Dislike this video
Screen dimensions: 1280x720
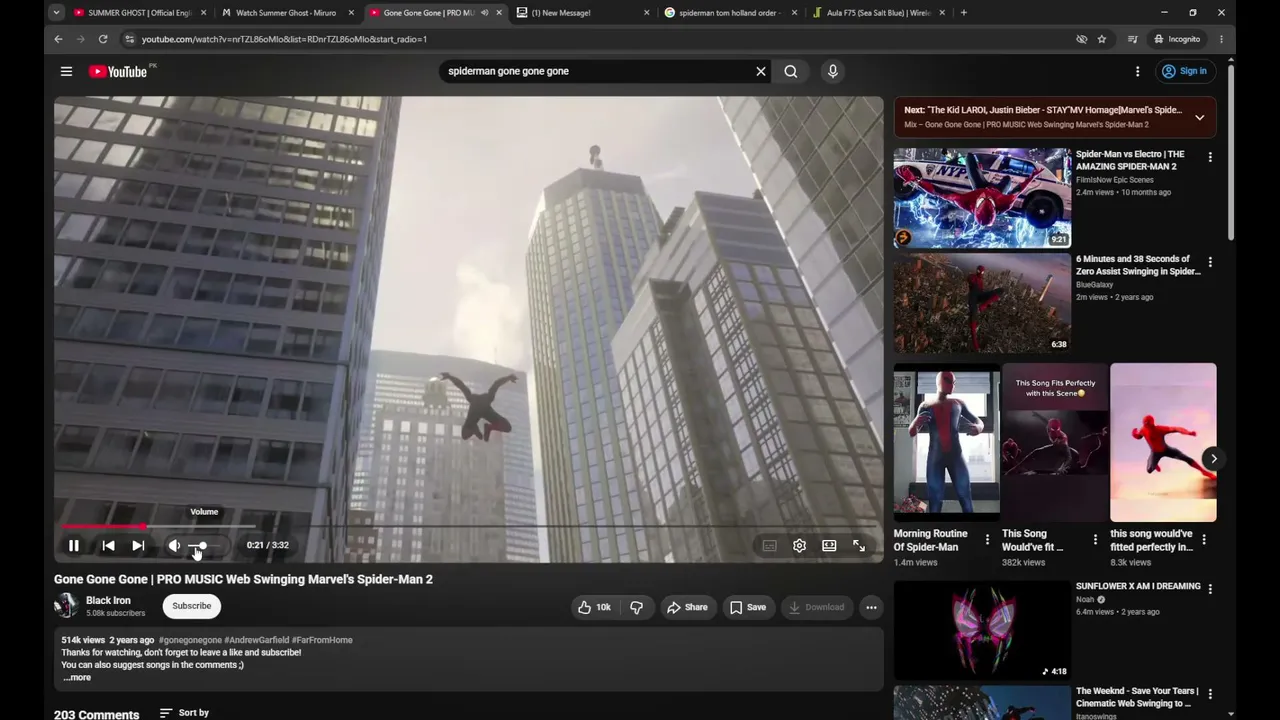(x=636, y=607)
